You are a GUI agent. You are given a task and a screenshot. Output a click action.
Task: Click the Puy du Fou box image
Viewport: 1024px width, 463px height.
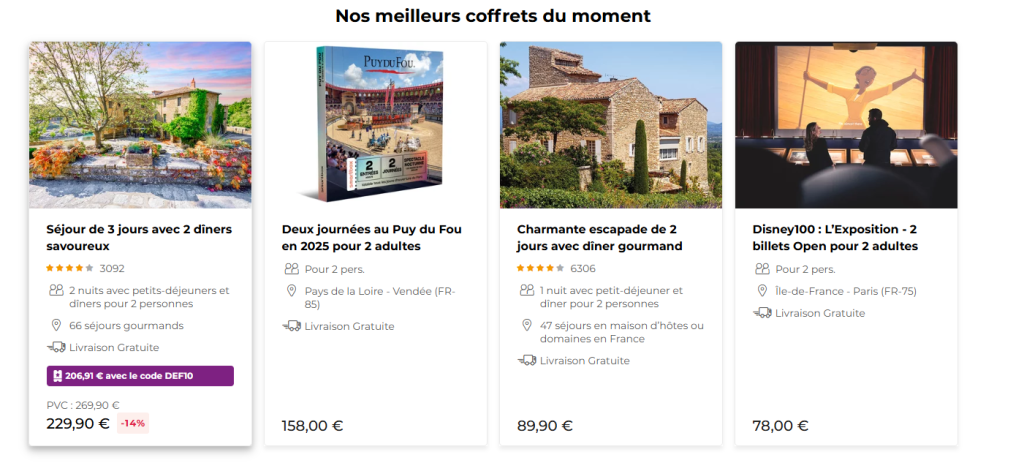tap(376, 125)
